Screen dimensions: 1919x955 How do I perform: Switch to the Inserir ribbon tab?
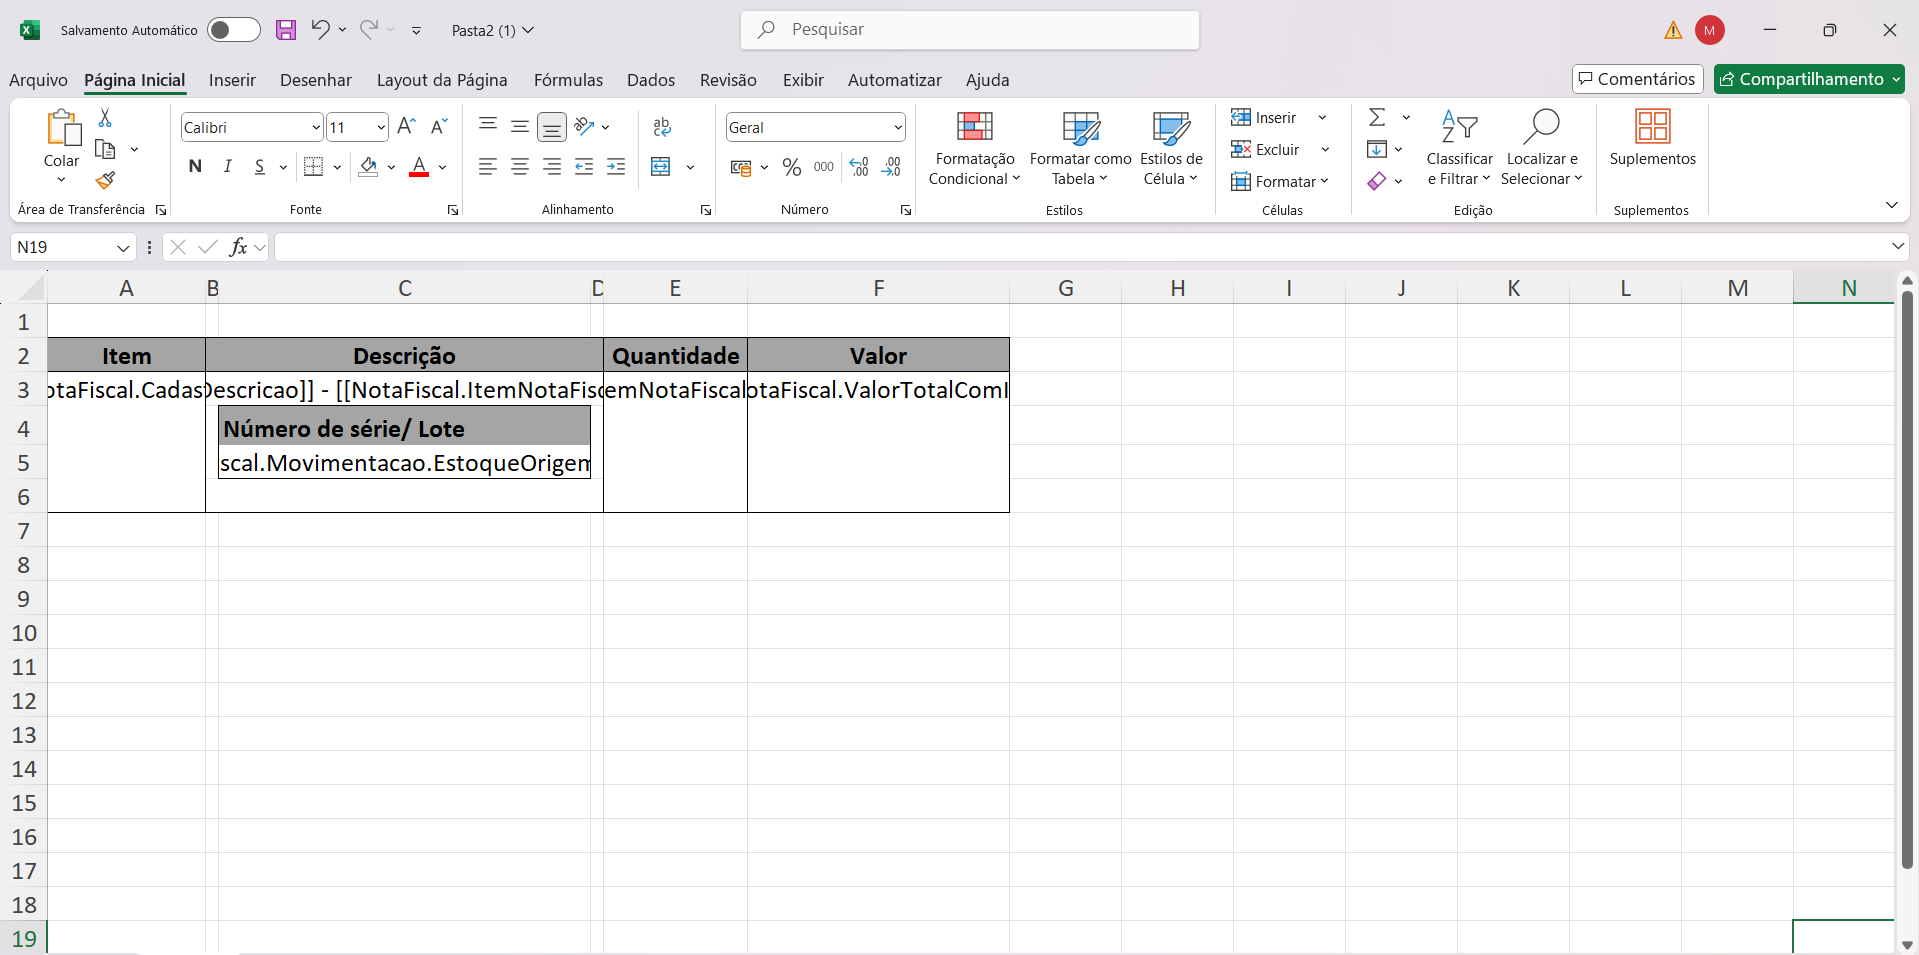click(x=232, y=80)
